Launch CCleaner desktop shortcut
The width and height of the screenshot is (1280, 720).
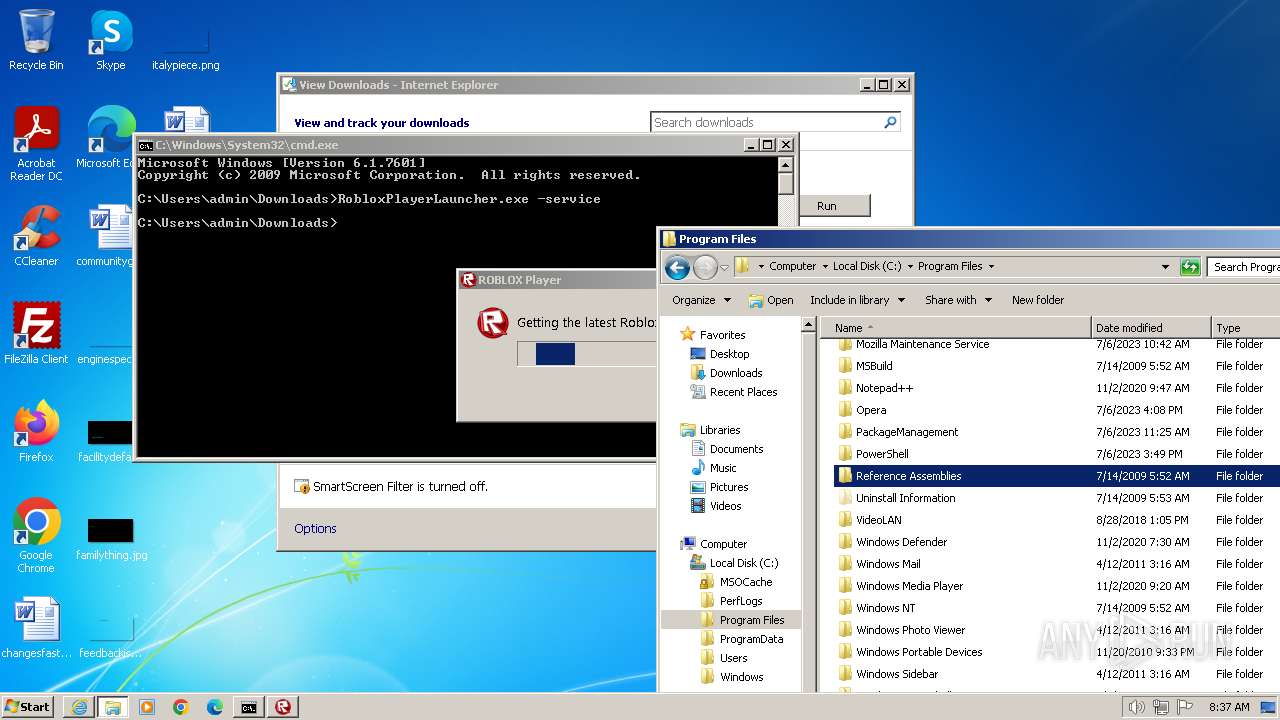tap(36, 236)
